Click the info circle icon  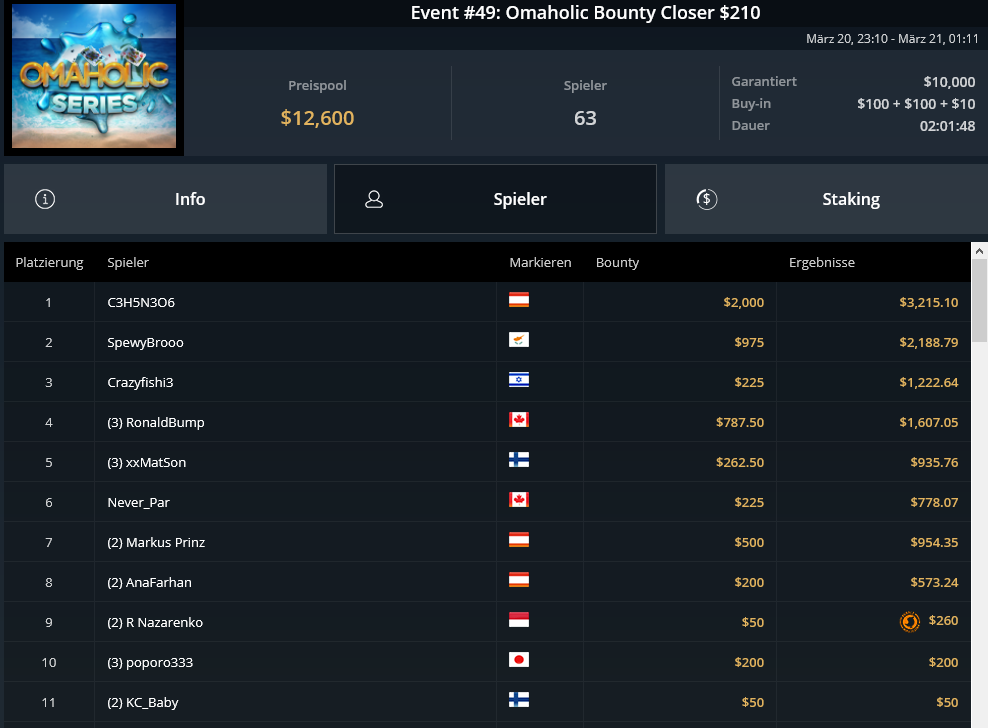[45, 199]
